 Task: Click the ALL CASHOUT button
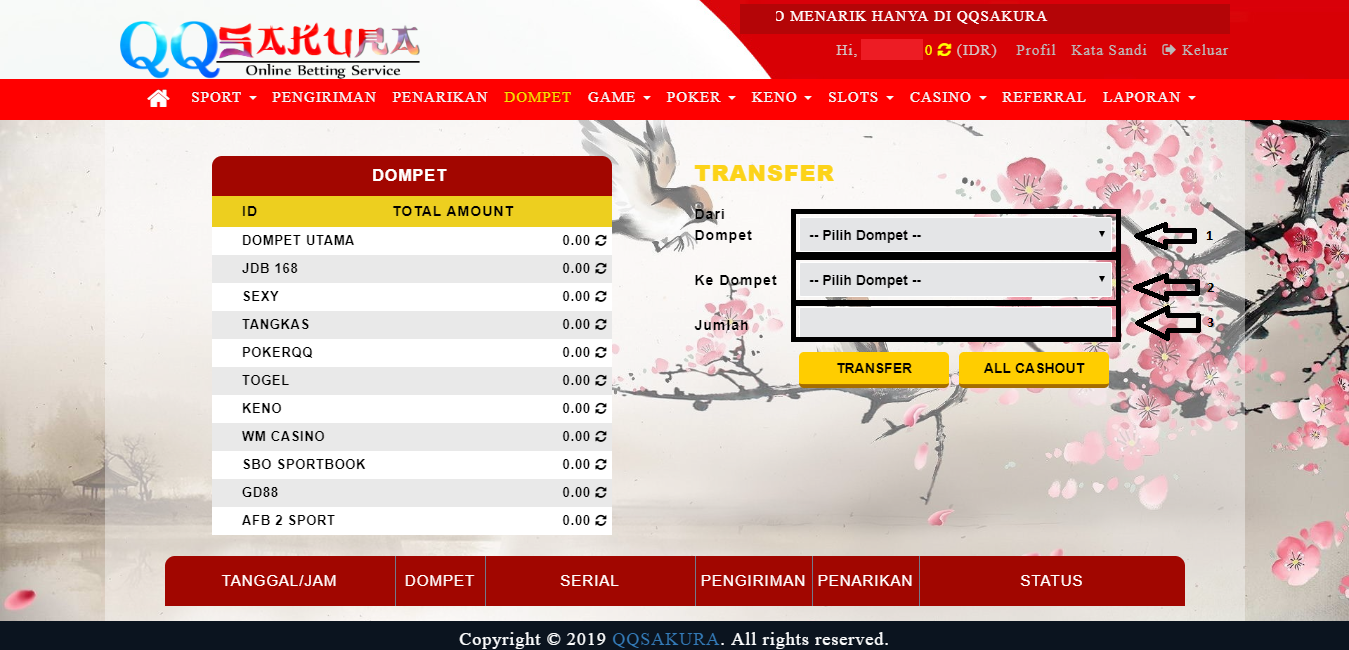coord(1034,368)
